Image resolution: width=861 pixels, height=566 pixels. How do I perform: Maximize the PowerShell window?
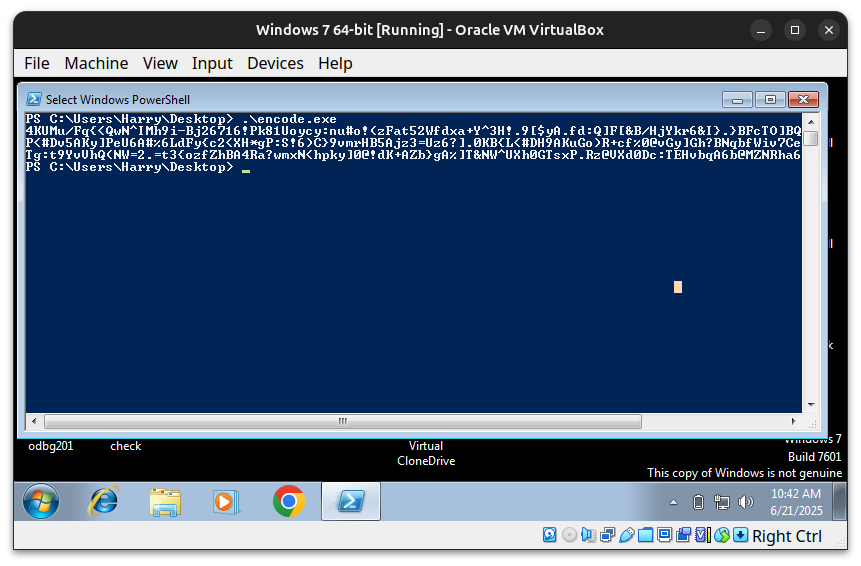coord(770,99)
